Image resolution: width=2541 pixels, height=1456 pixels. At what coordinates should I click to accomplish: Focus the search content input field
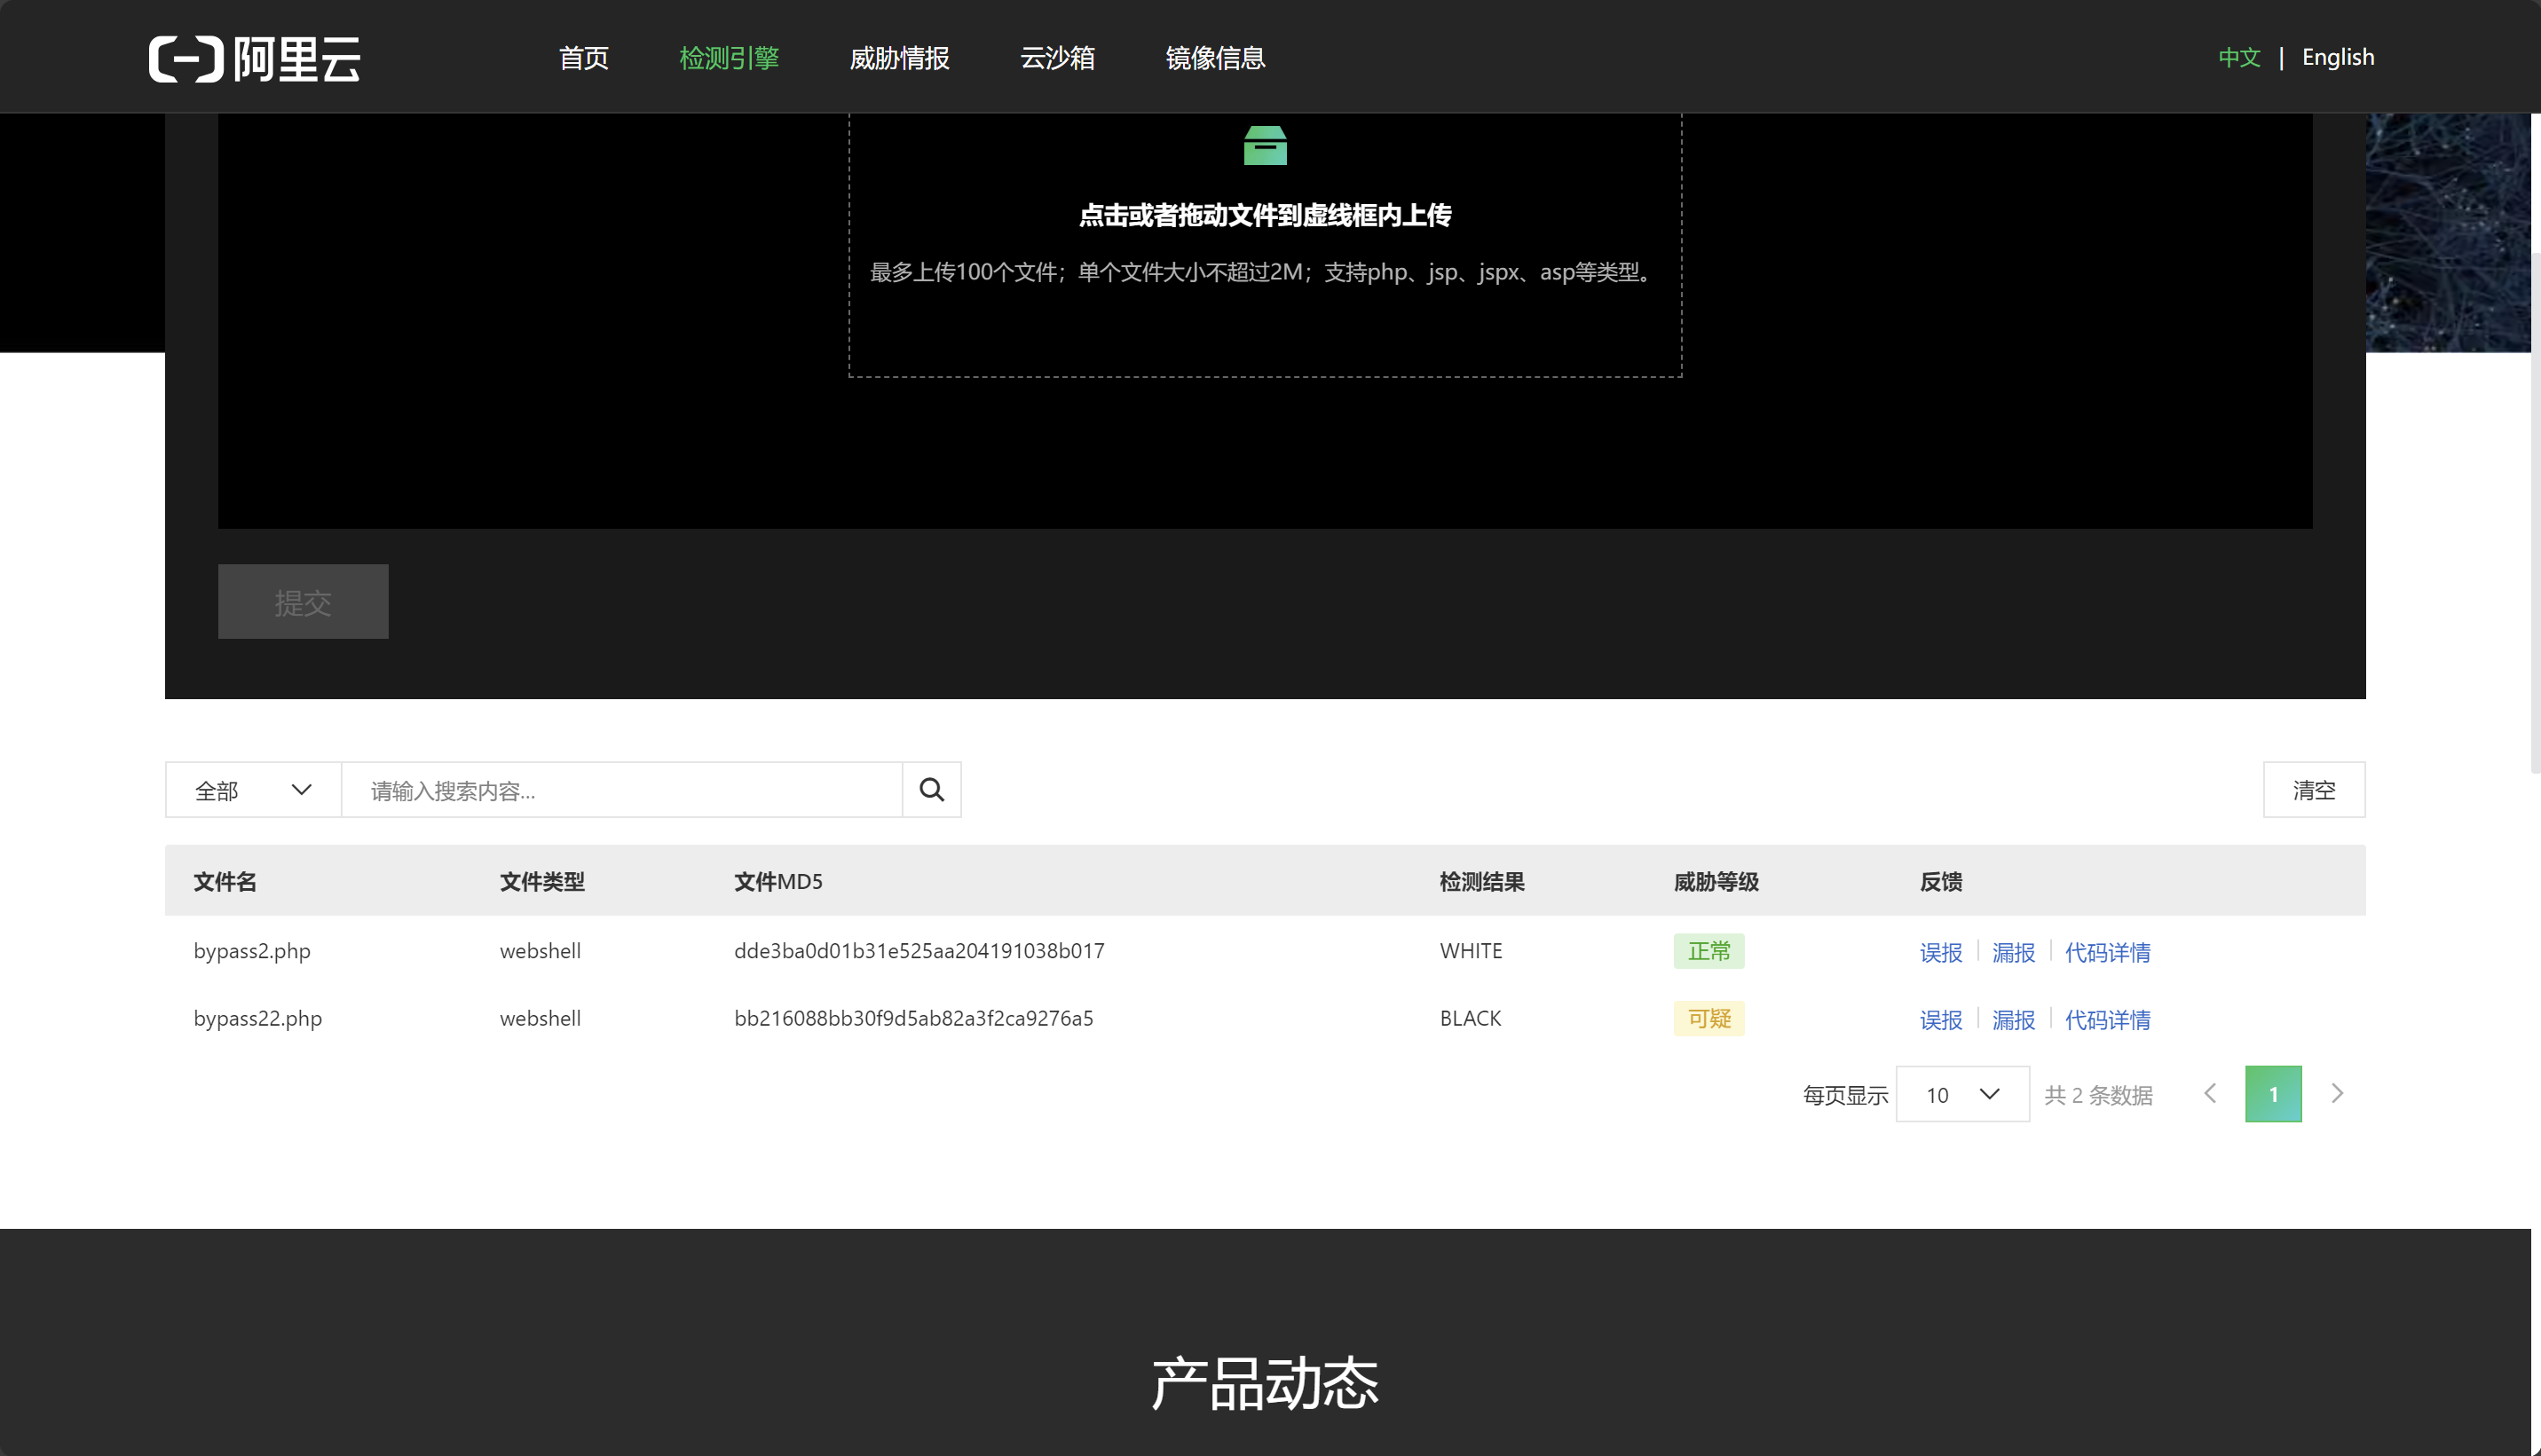[621, 790]
